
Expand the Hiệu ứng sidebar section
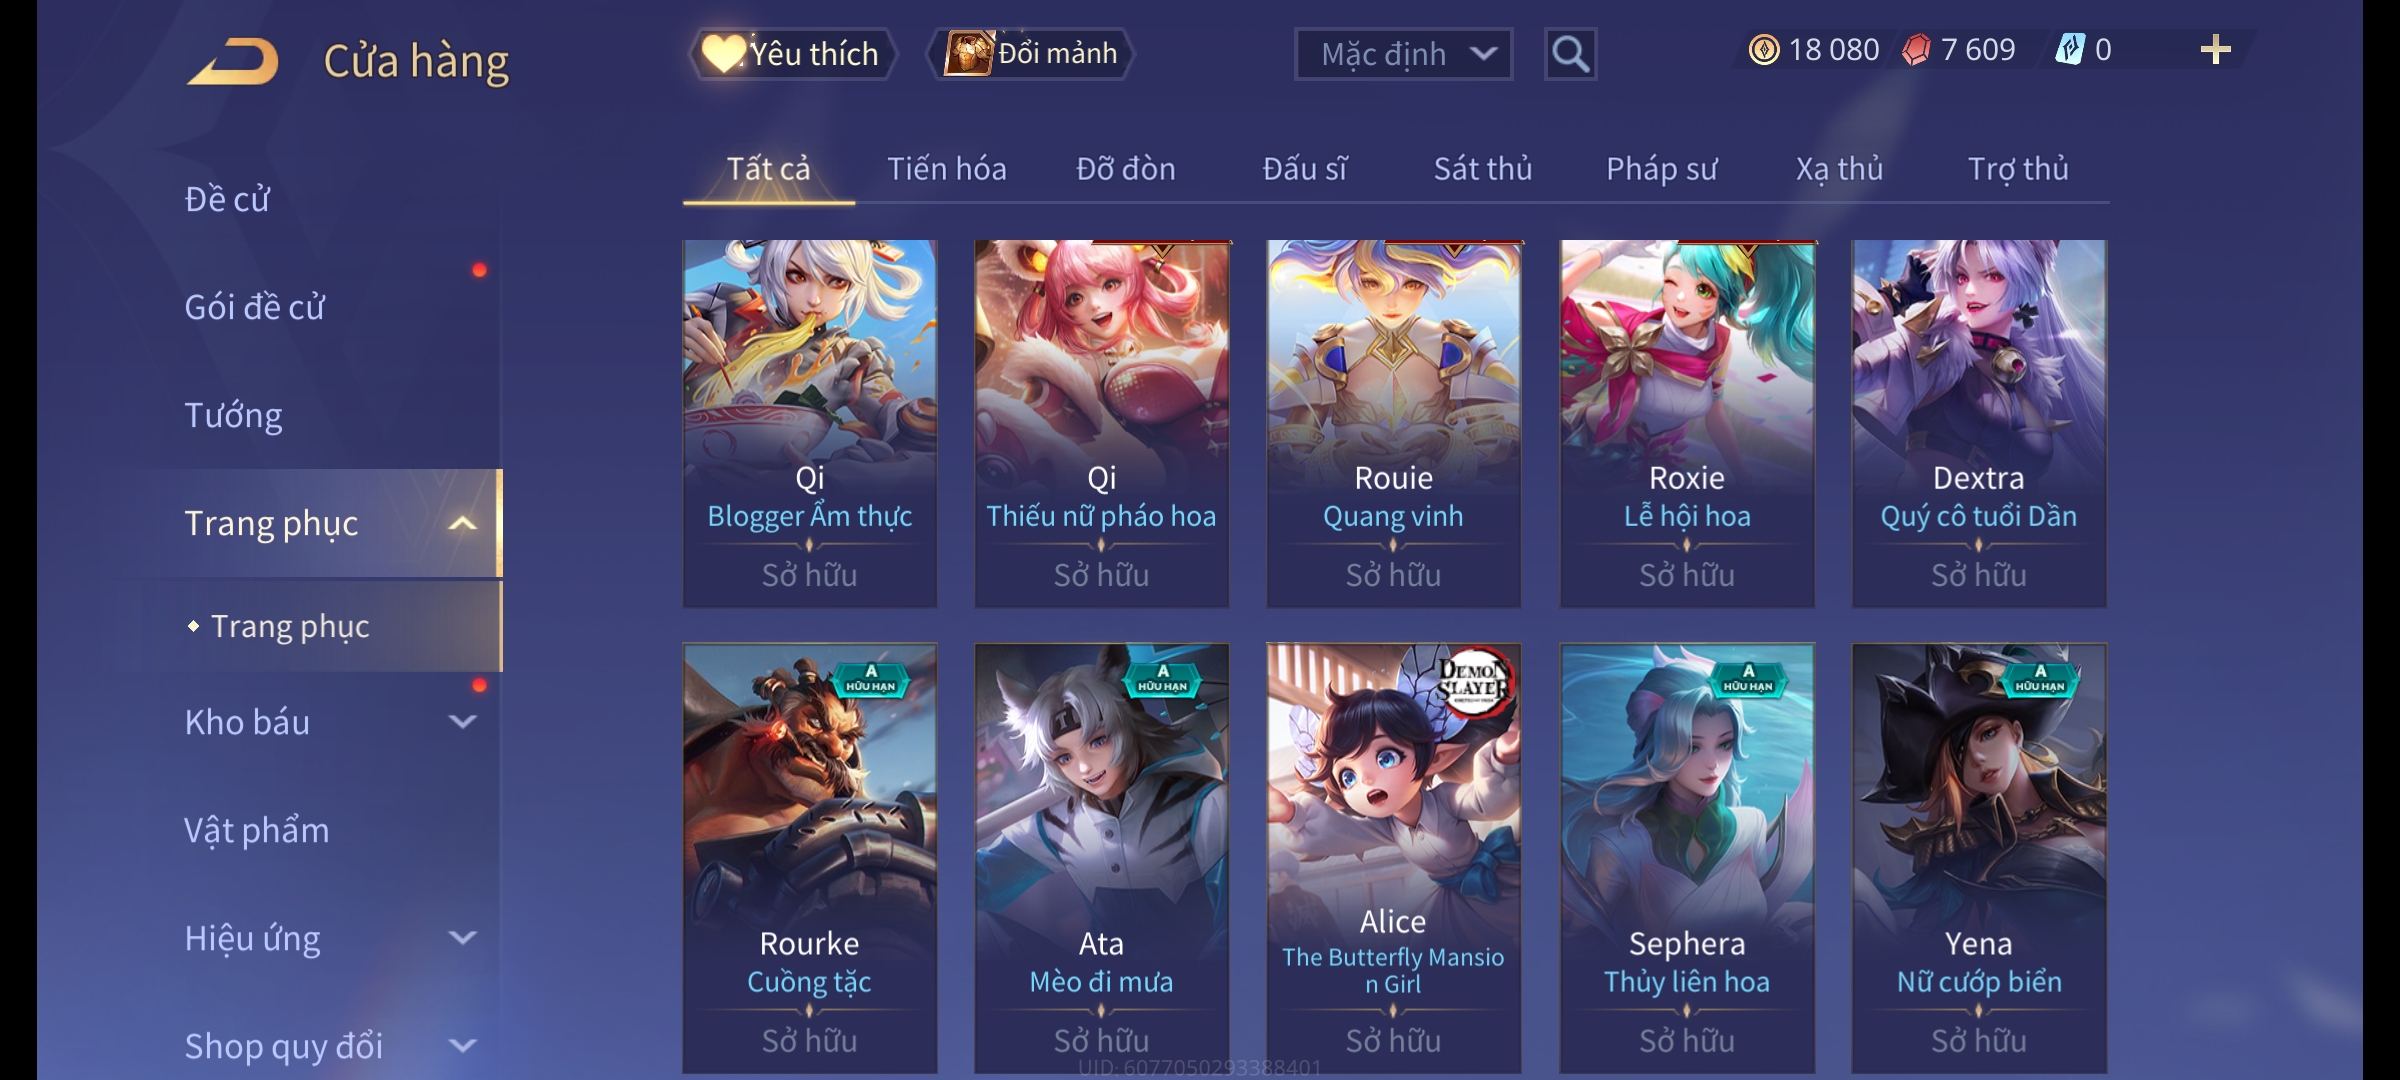tap(462, 937)
